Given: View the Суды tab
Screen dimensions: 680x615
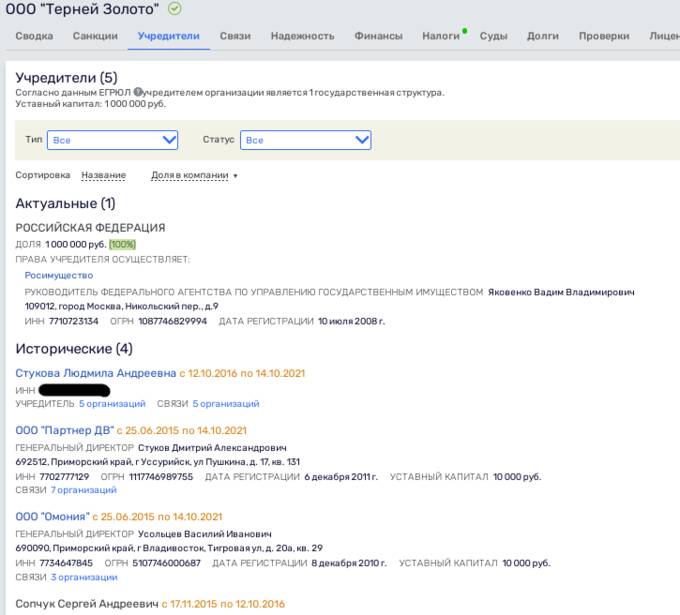Looking at the screenshot, I should (x=493, y=36).
